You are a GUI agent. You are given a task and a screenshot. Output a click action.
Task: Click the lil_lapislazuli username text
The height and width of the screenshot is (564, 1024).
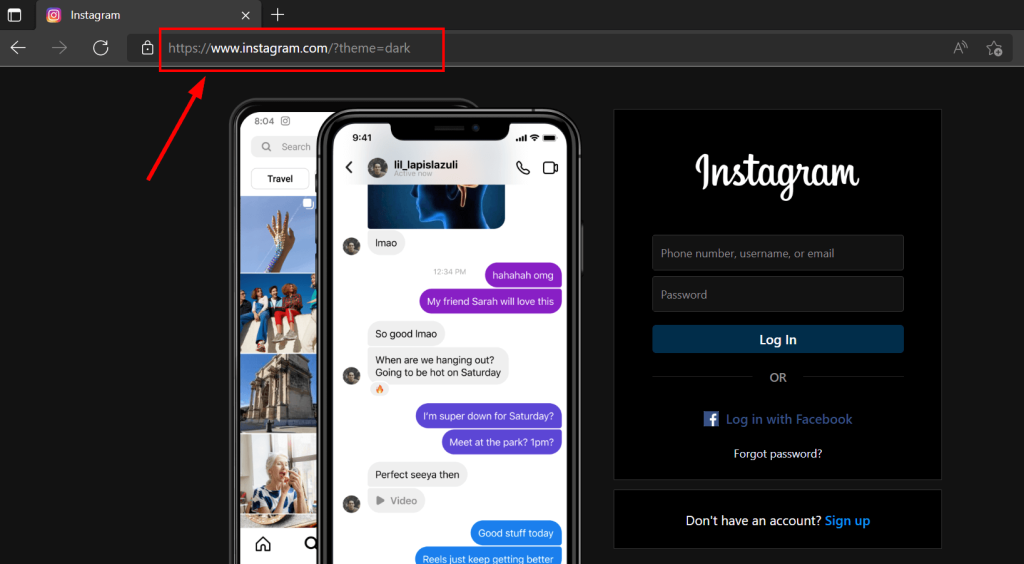click(x=426, y=164)
